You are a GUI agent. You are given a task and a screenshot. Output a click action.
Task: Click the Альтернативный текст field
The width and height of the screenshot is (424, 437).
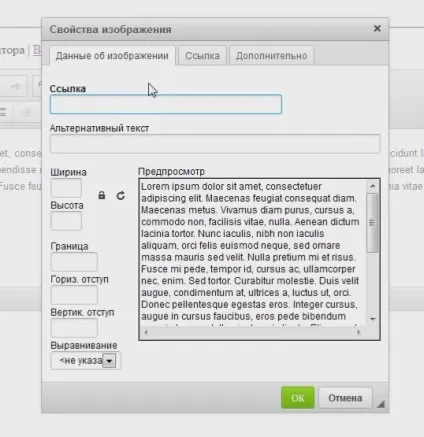point(215,144)
